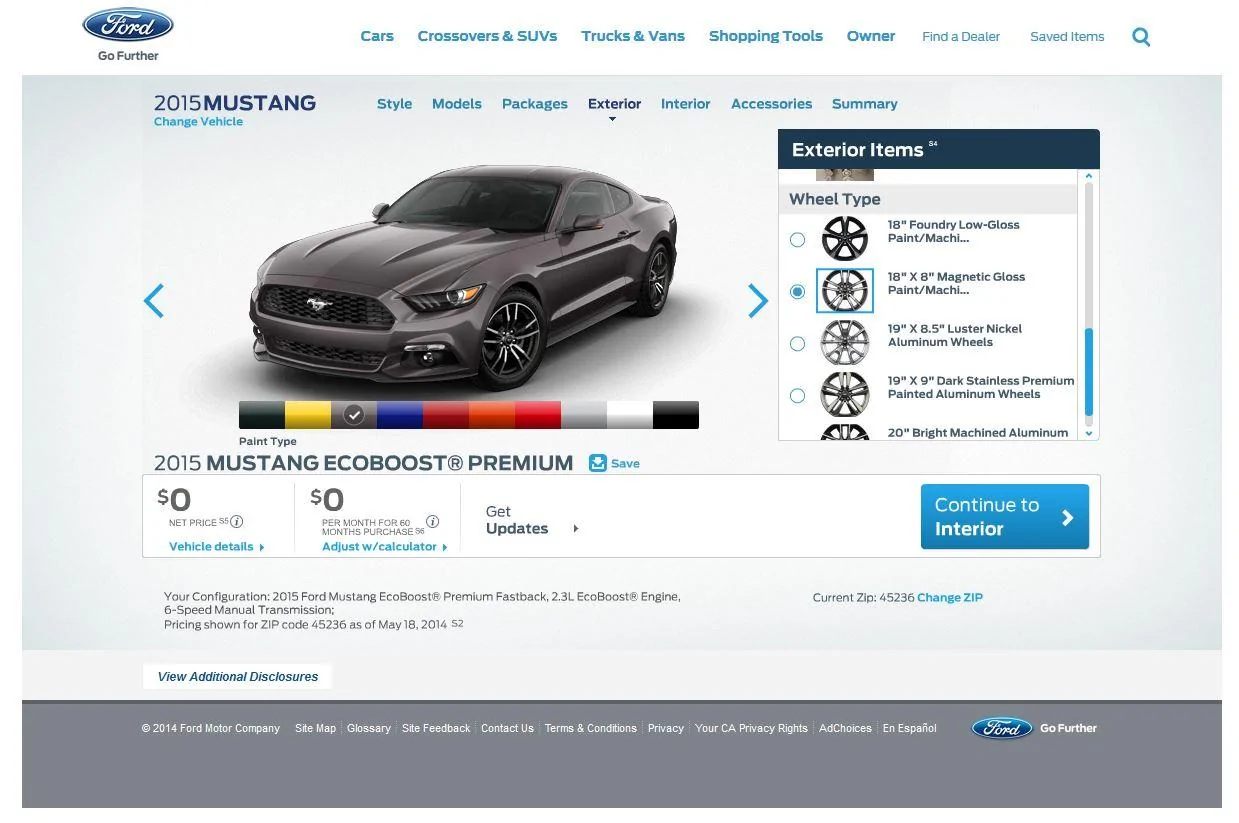The width and height of the screenshot is (1239, 823).
Task: Open Terms & Conditions footer link
Action: [x=591, y=728]
